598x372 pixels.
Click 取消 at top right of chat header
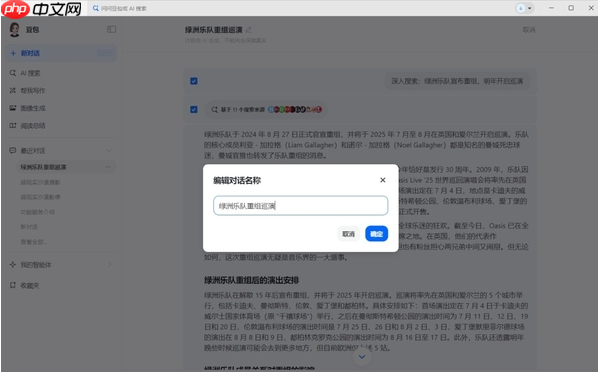[529, 30]
